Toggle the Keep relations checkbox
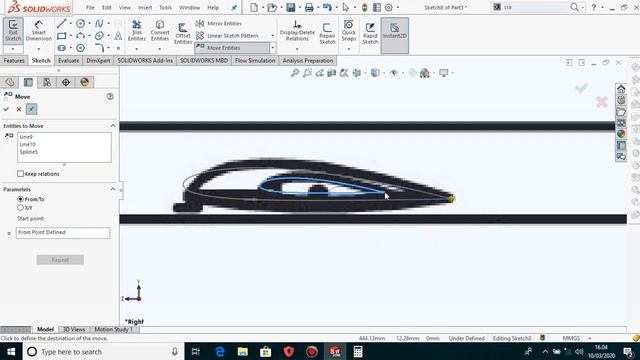 20,174
